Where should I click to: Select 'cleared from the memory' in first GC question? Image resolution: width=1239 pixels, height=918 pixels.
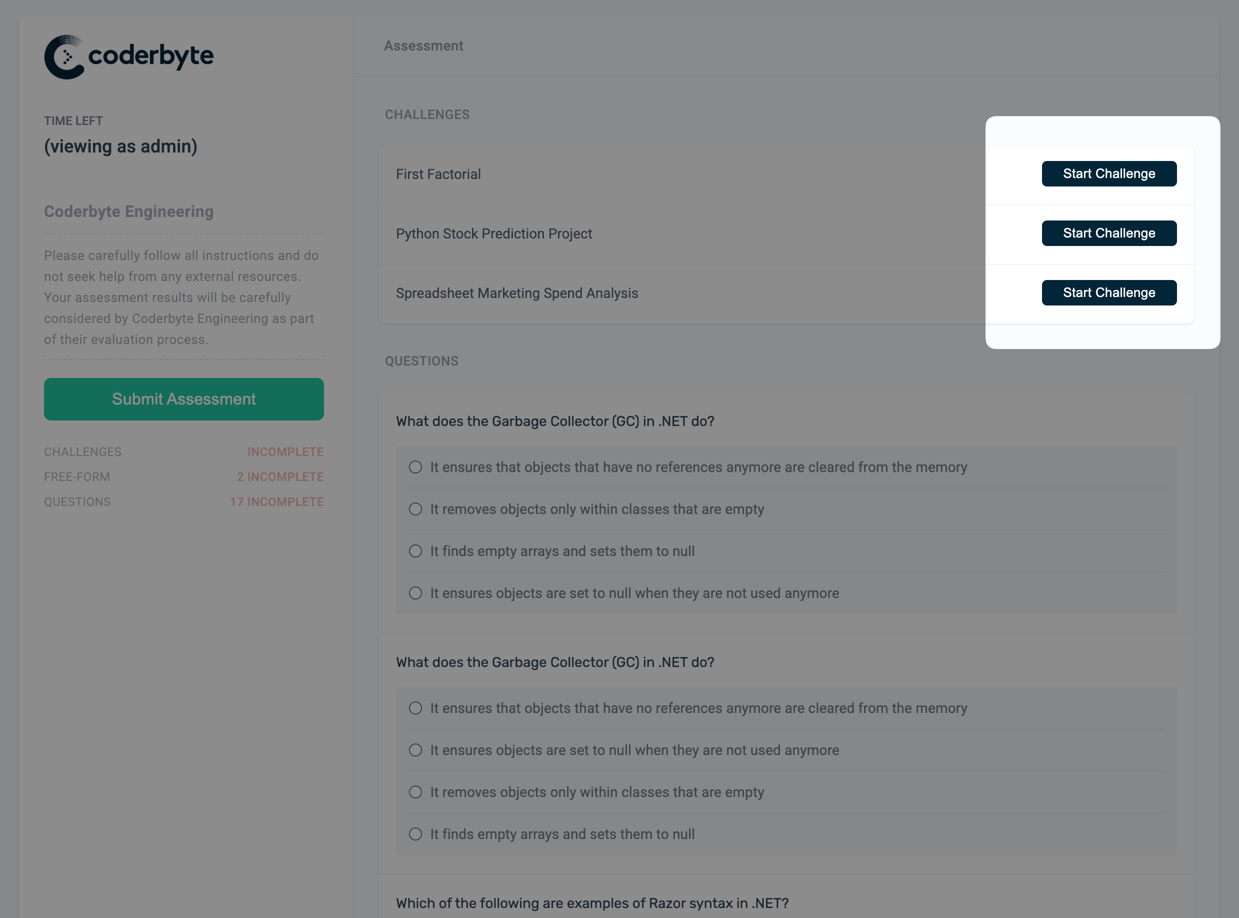pyautogui.click(x=416, y=467)
